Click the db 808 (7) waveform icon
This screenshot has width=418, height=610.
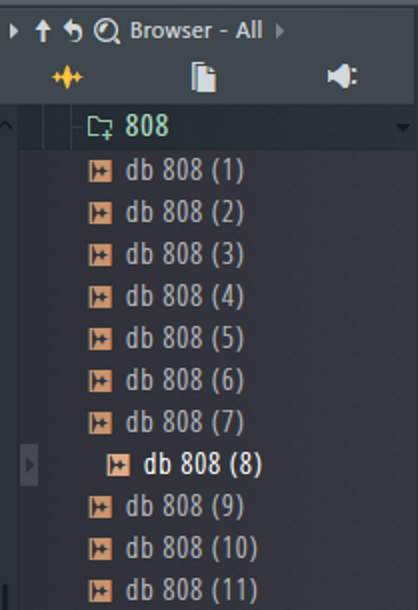tap(100, 423)
